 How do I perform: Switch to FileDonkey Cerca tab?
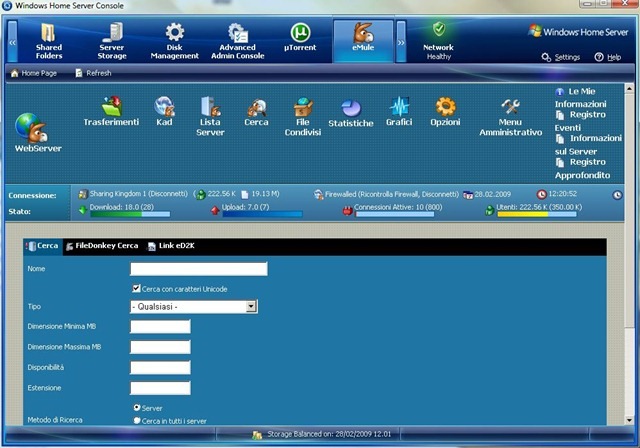102,246
